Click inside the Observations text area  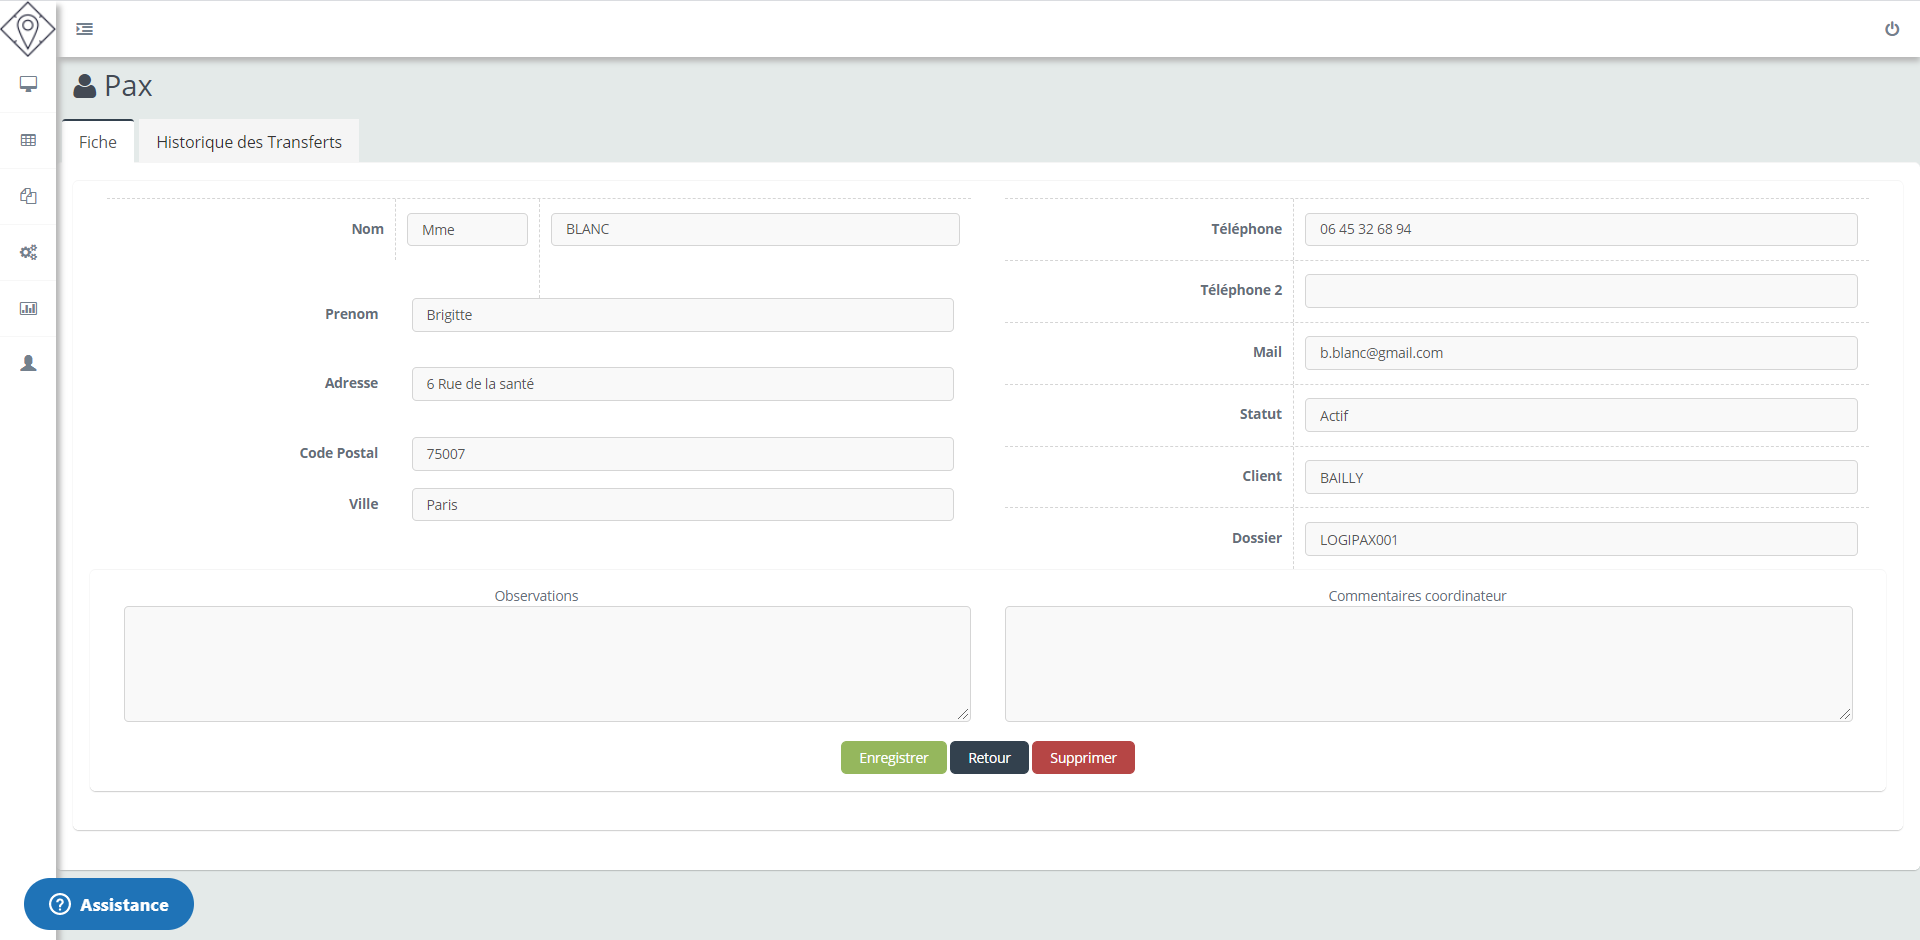coord(547,663)
